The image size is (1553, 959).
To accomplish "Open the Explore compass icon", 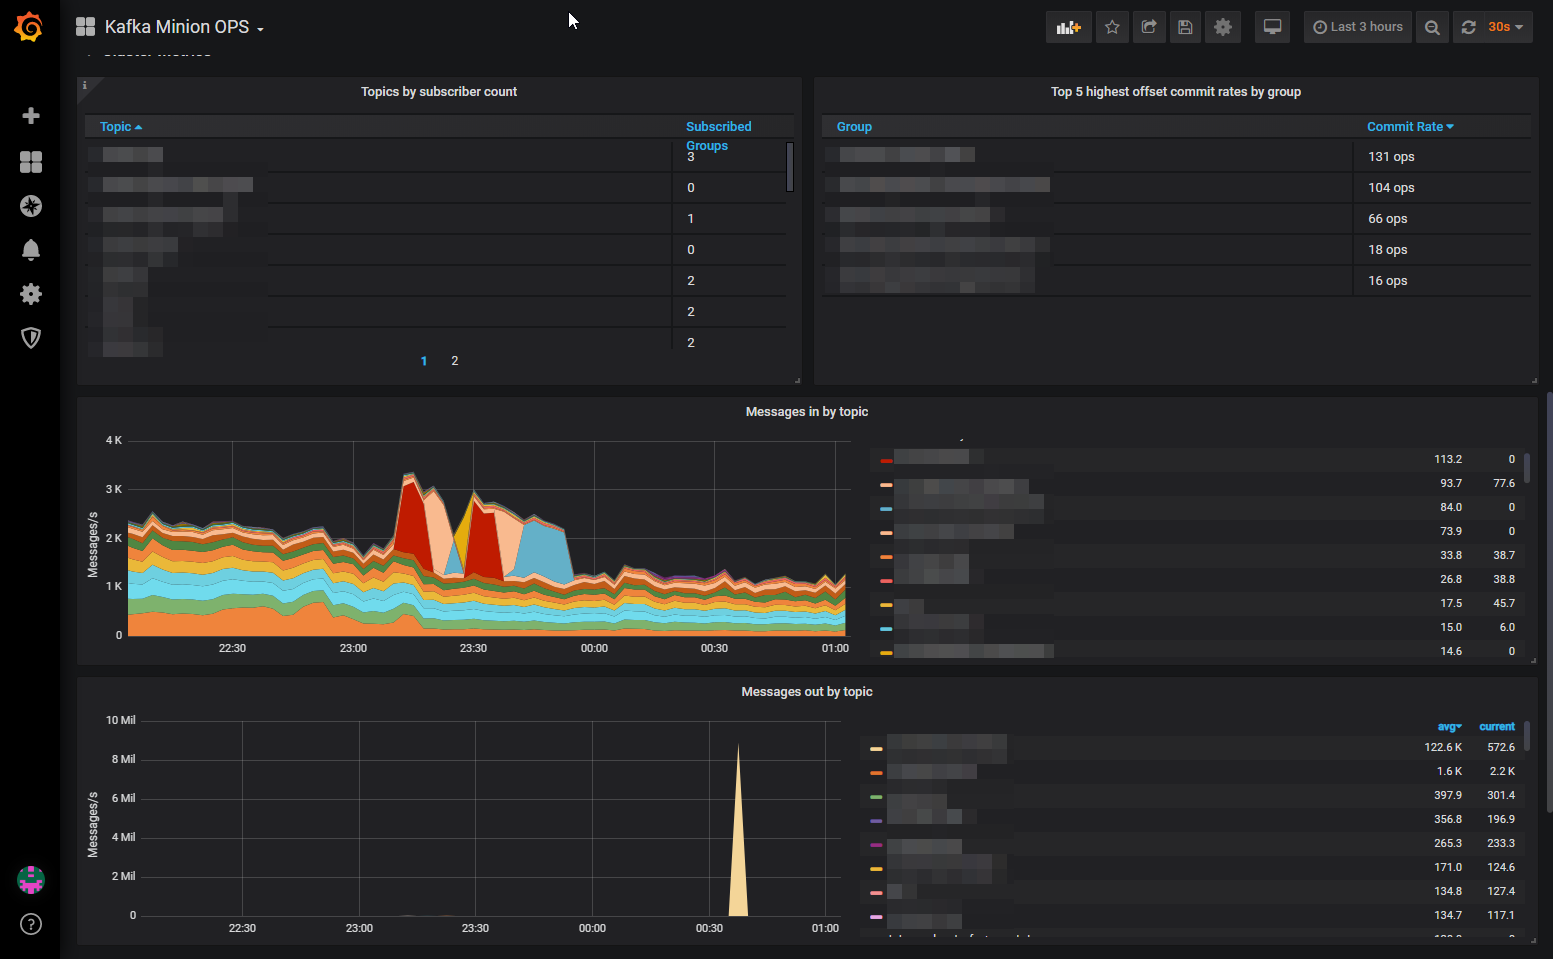I will click(31, 206).
